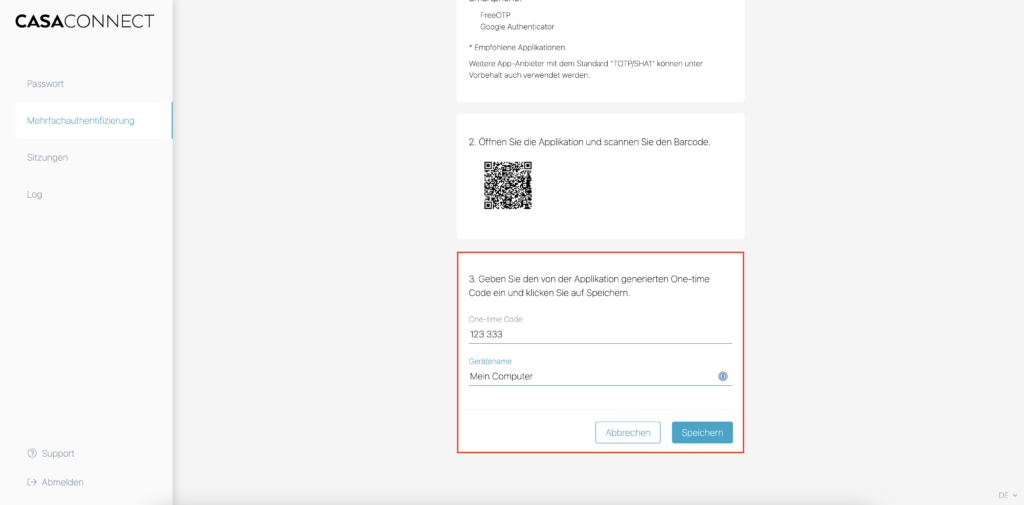The height and width of the screenshot is (505, 1024).
Task: Select Mehrfachauthentifizierung in the sidebar
Action: [80, 121]
